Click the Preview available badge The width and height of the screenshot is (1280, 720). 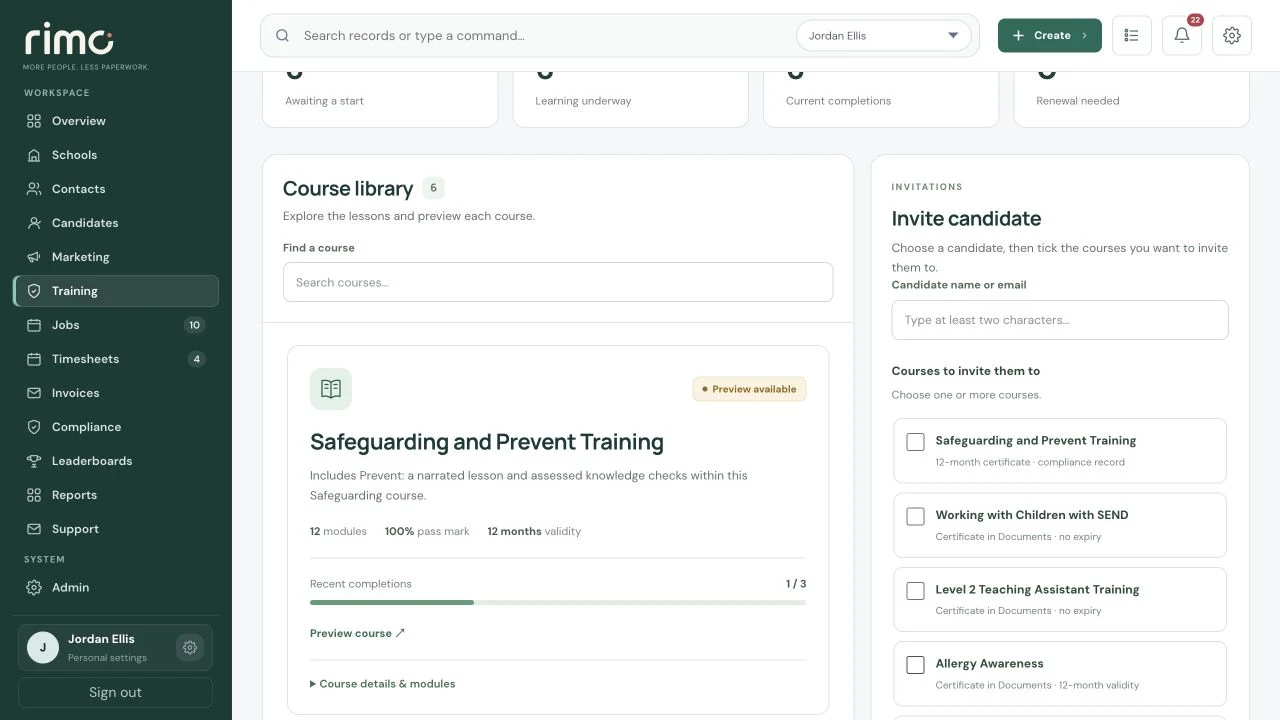749,389
